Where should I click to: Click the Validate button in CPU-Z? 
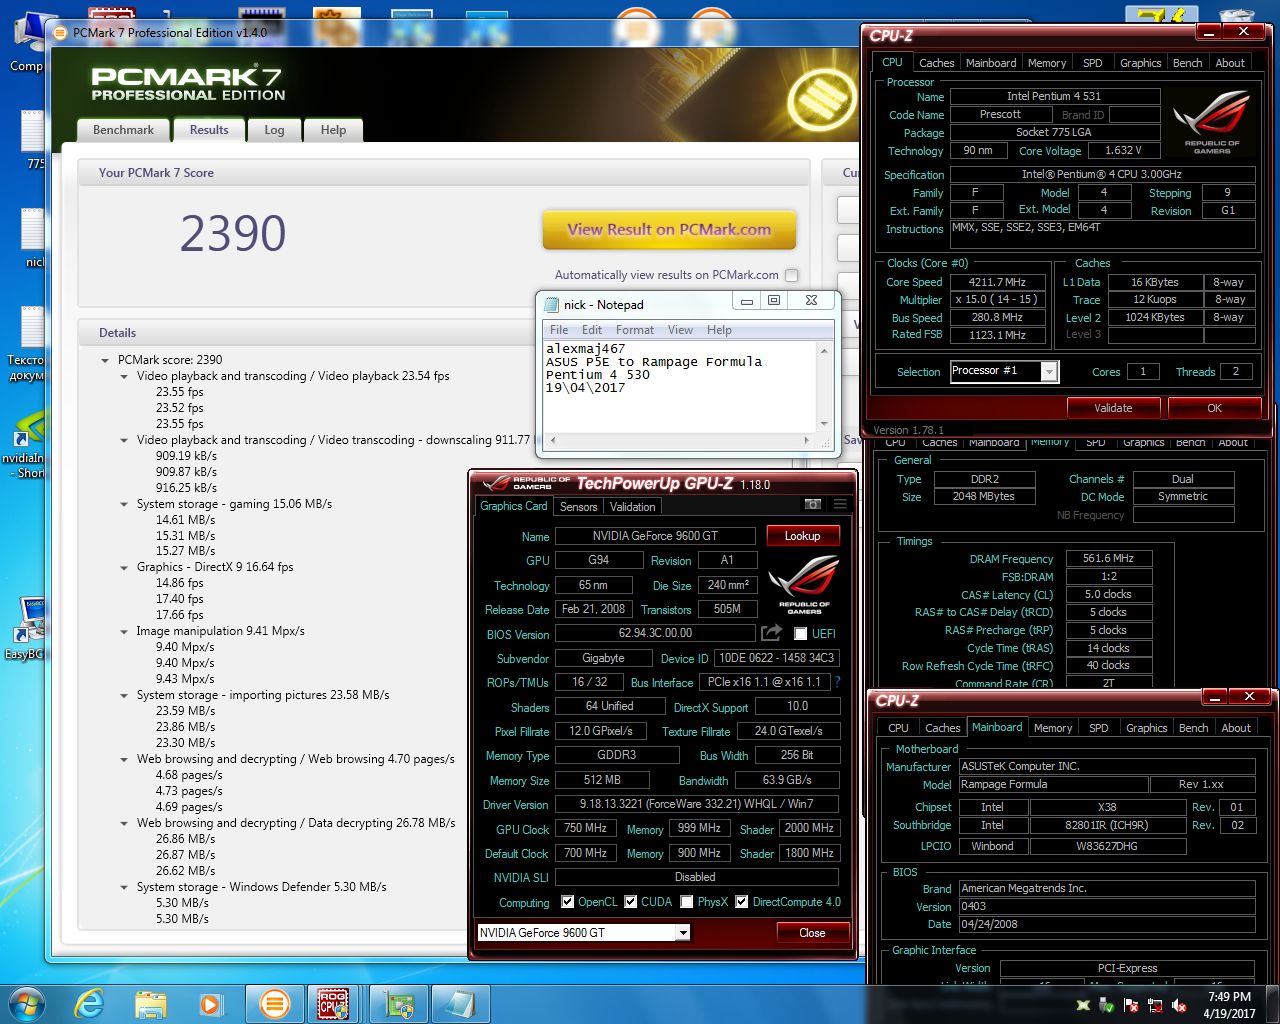(x=1113, y=408)
